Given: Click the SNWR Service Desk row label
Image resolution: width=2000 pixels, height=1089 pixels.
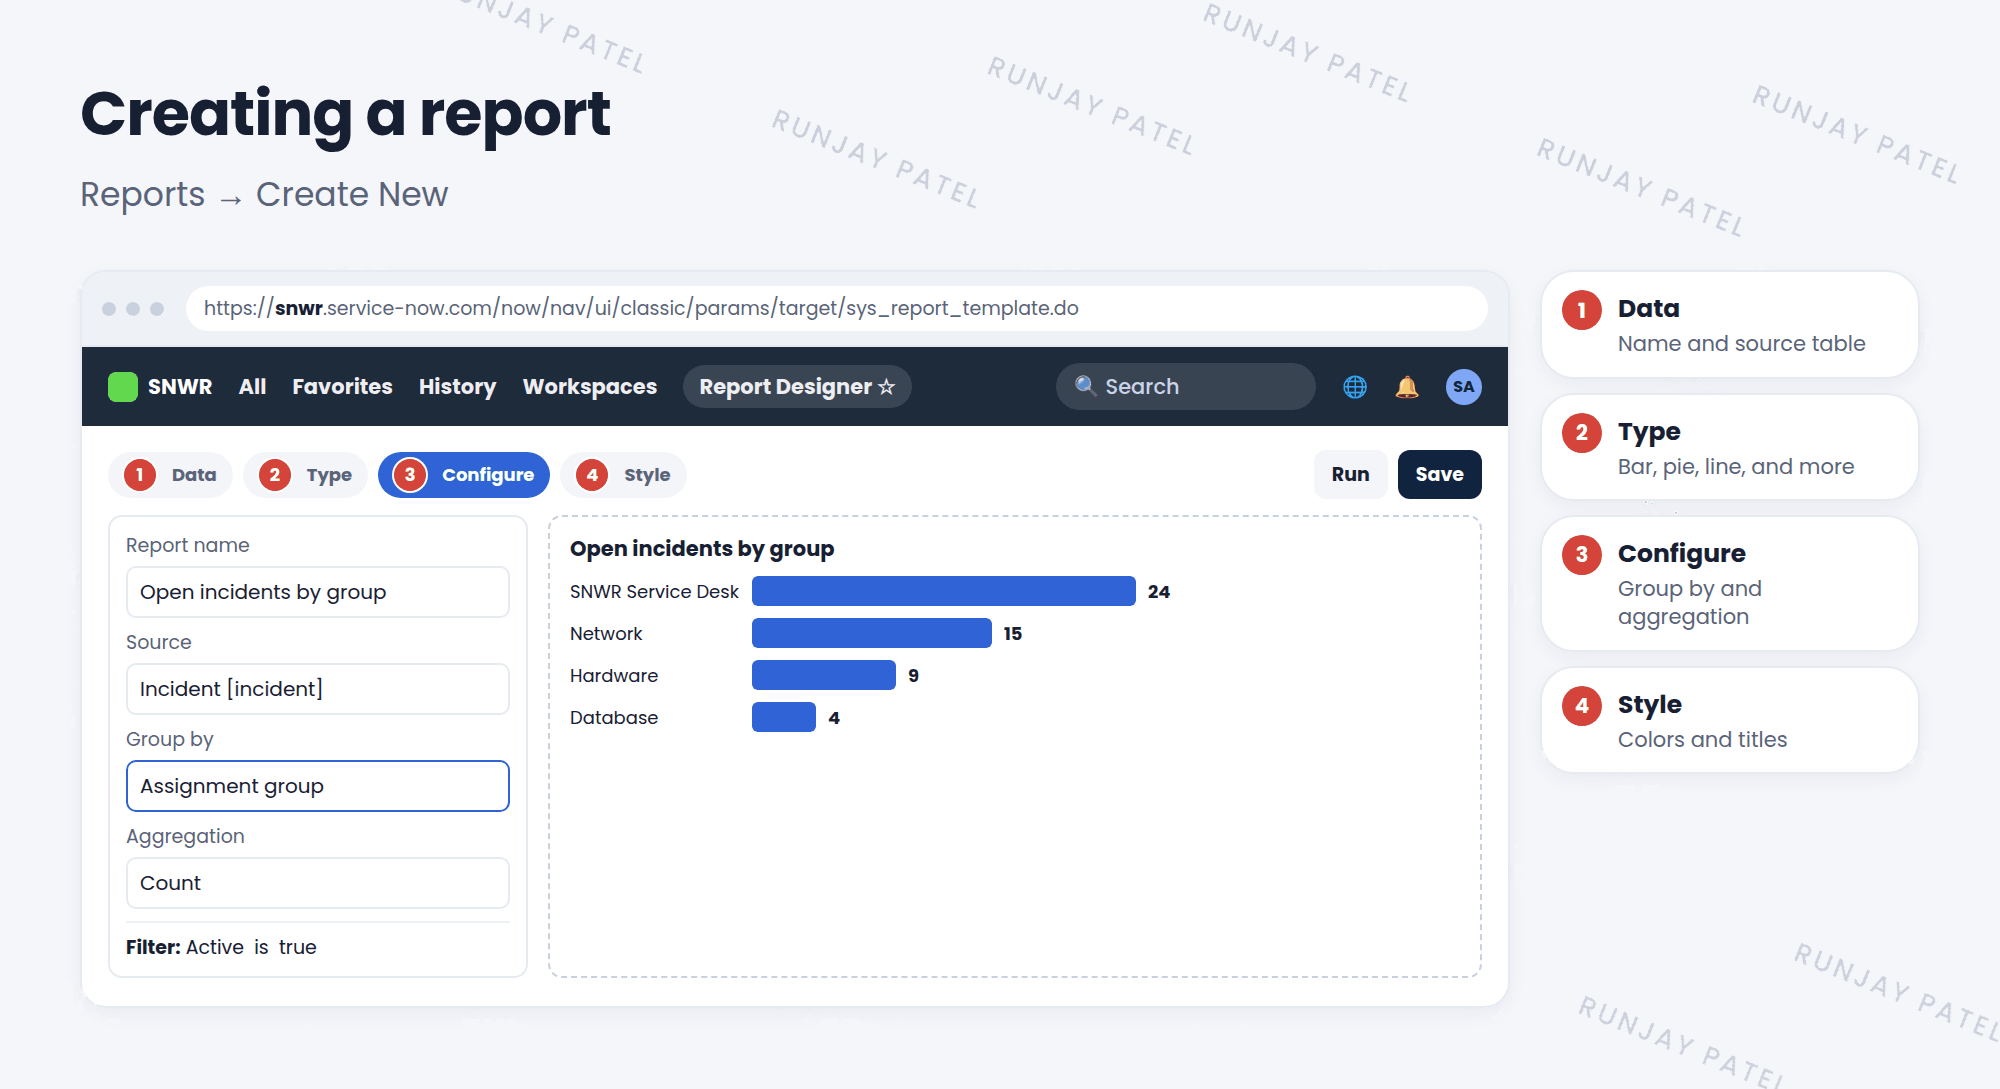Looking at the screenshot, I should pyautogui.click(x=654, y=592).
